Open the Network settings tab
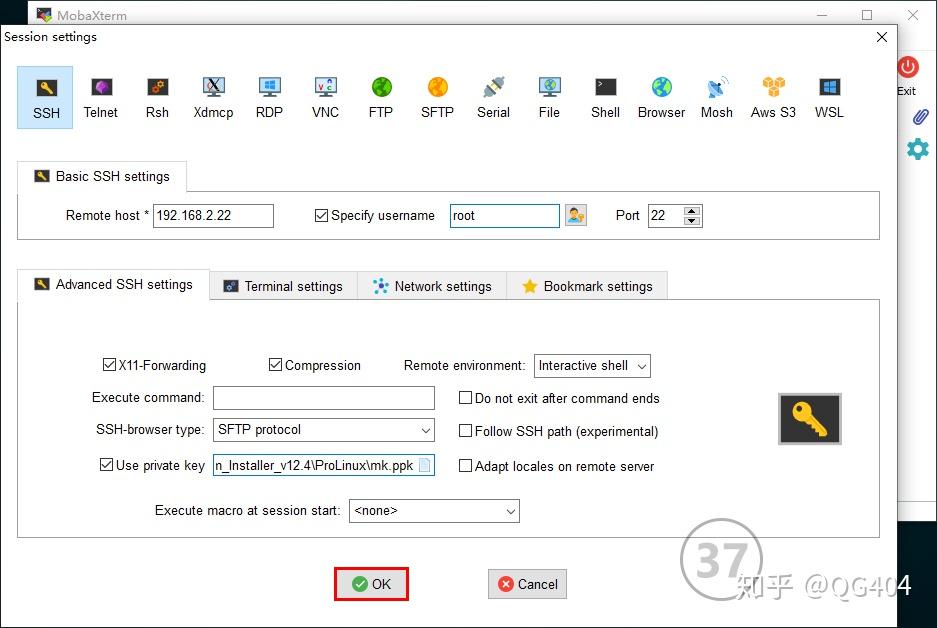 click(433, 286)
